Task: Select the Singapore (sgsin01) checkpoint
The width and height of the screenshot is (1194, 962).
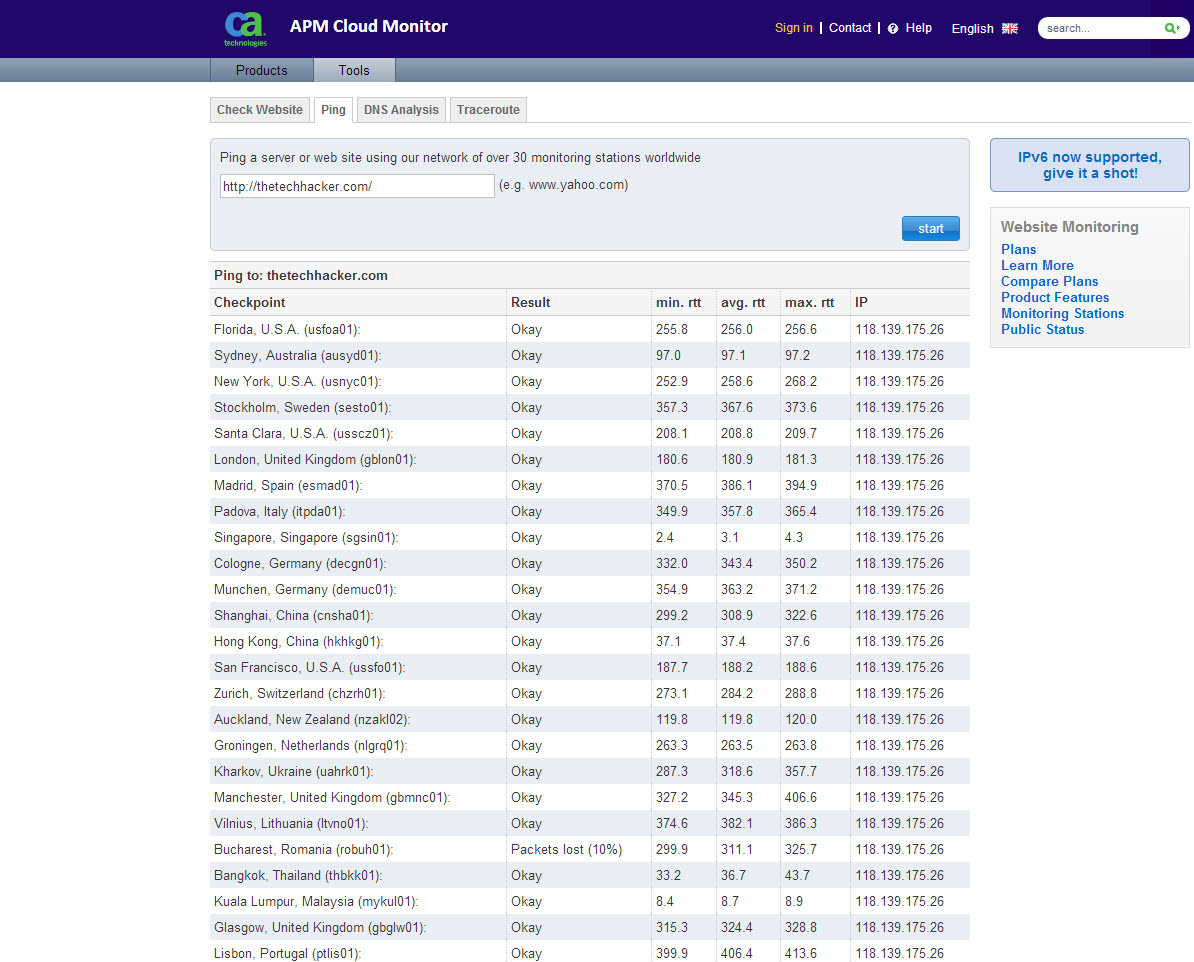Action: 306,538
